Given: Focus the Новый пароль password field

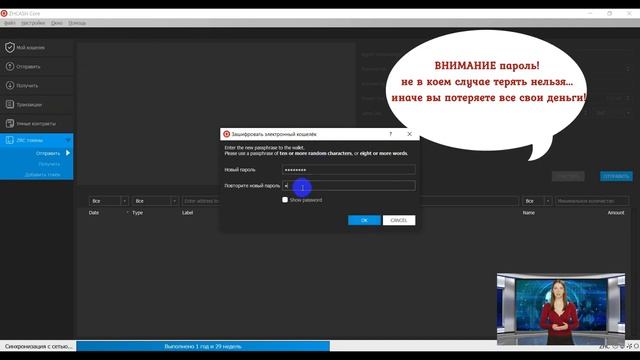Looking at the screenshot, I should 349,169.
